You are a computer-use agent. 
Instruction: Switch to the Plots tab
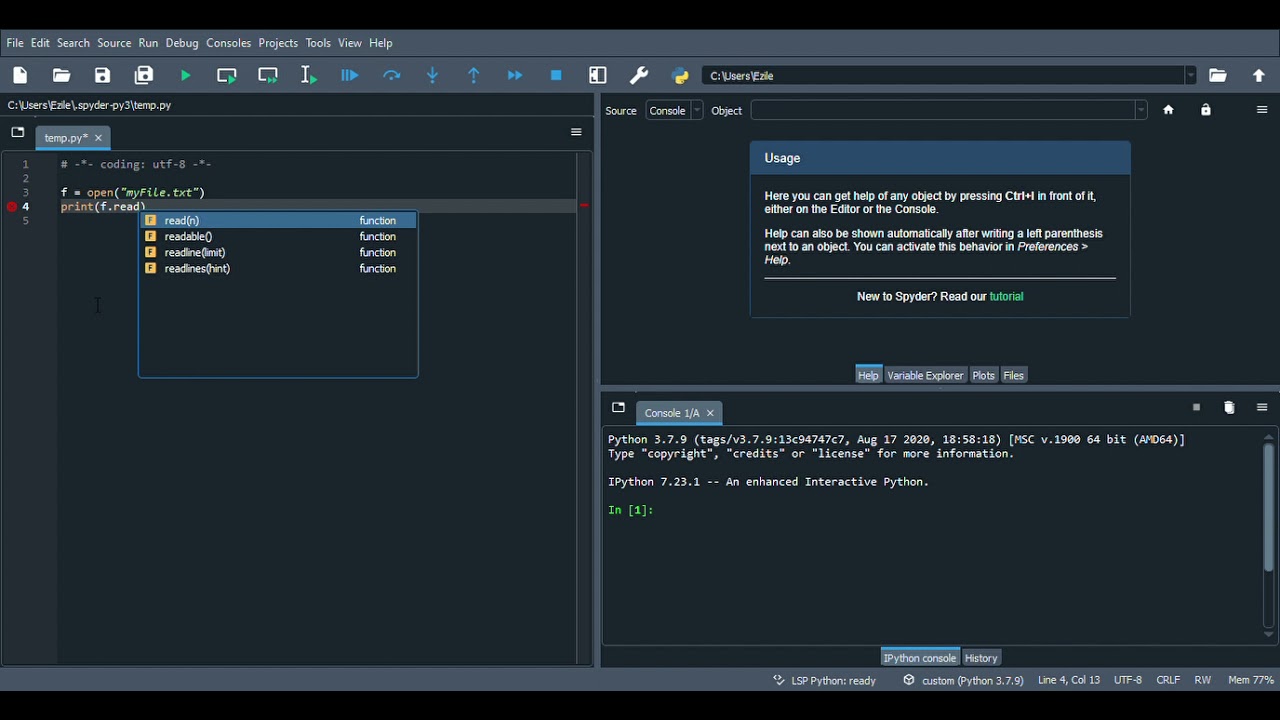(x=983, y=376)
